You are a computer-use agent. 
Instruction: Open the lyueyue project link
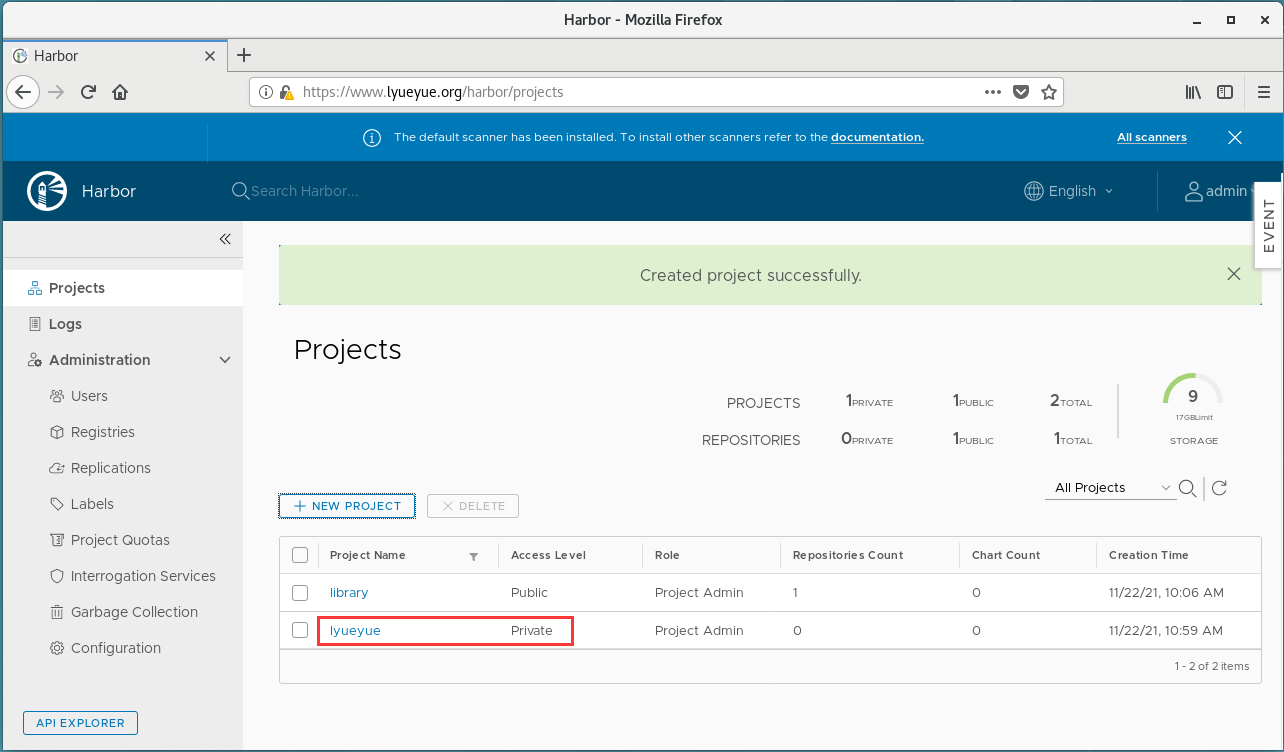pyautogui.click(x=355, y=631)
